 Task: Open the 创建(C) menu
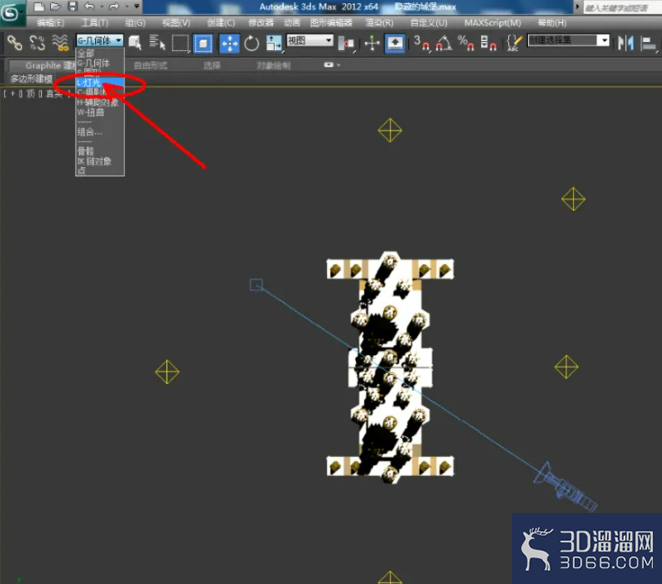(221, 23)
